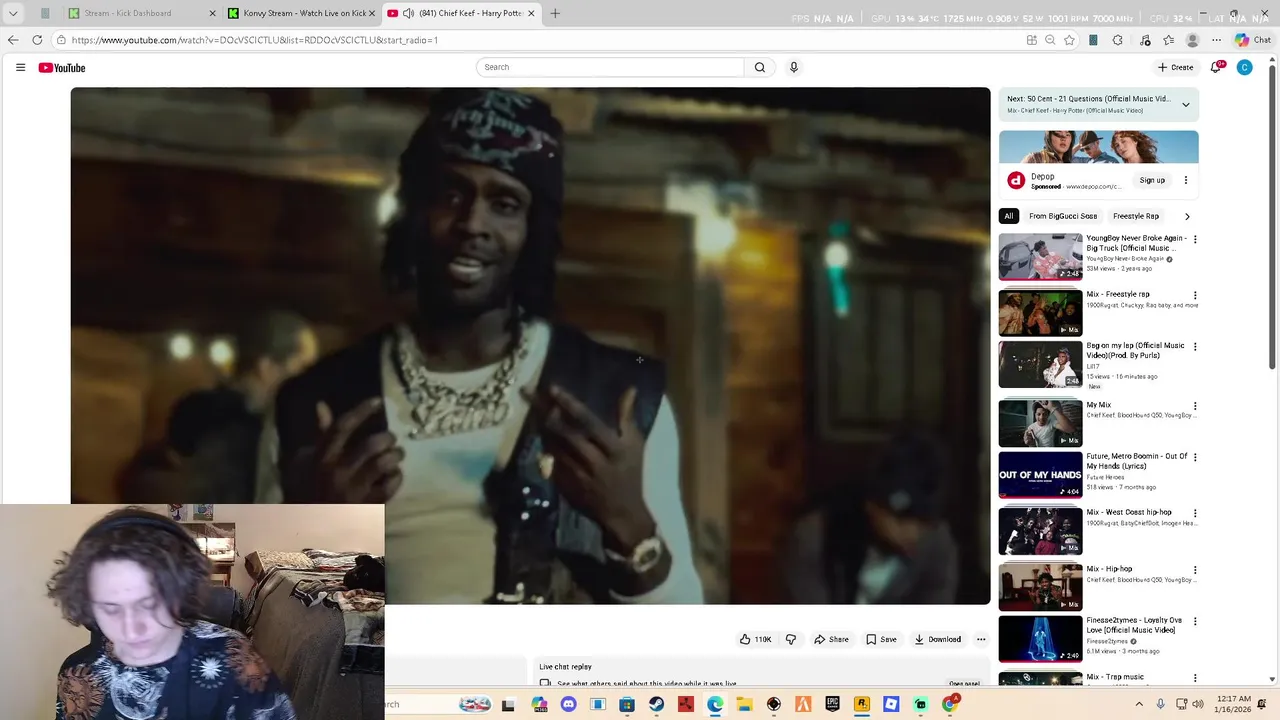The width and height of the screenshot is (1280, 720).
Task: Open the new tab plus button
Action: pos(555,13)
